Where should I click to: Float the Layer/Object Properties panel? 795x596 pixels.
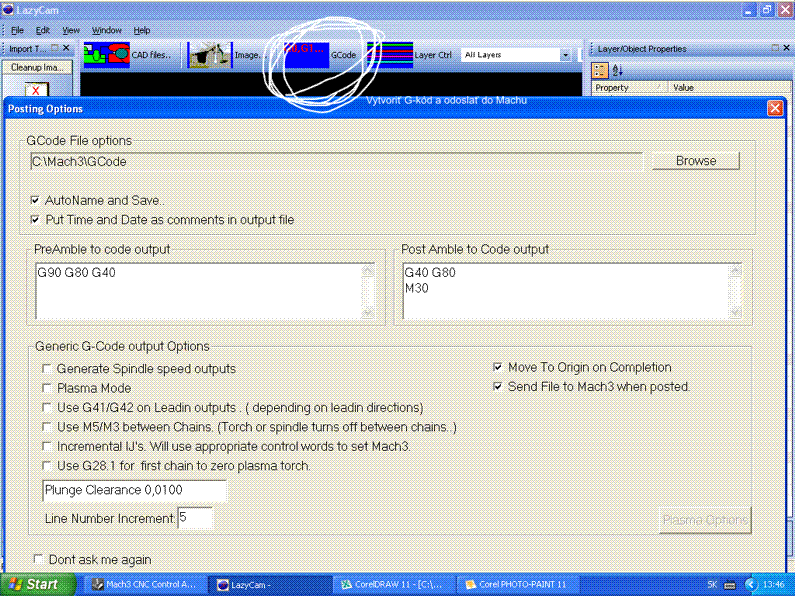775,48
